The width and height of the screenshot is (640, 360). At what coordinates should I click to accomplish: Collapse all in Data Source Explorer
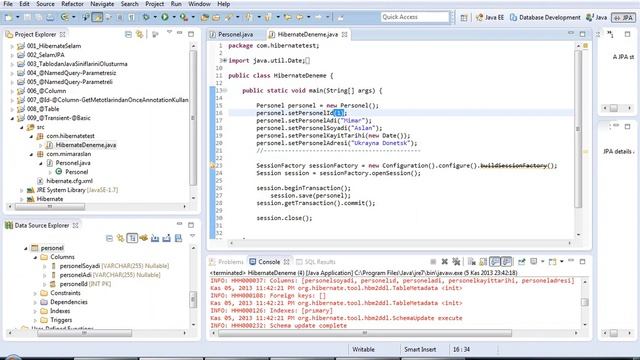[109, 238]
